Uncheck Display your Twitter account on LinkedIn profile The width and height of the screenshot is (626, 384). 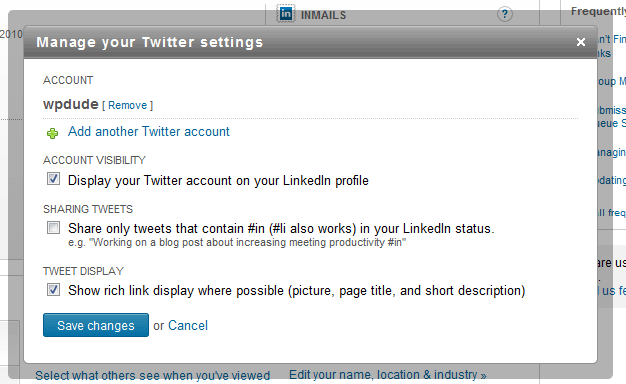[x=53, y=179]
